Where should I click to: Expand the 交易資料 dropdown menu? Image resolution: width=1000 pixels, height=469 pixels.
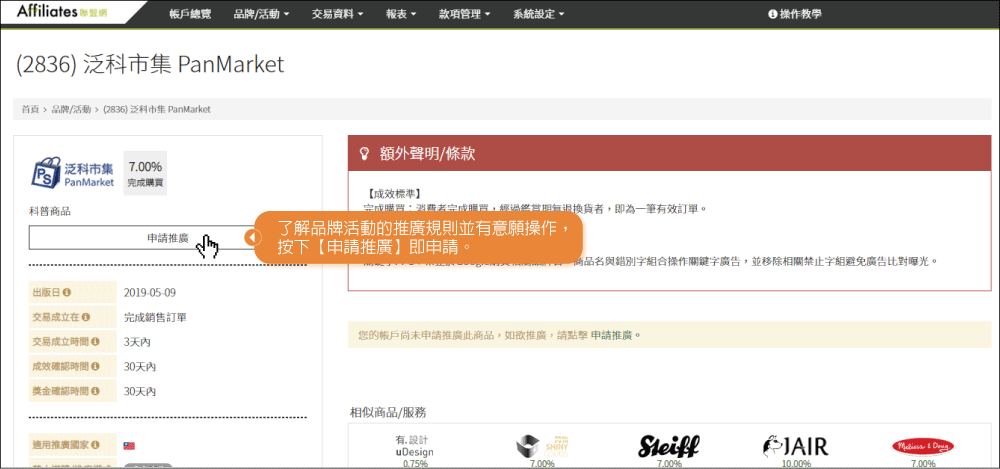338,13
